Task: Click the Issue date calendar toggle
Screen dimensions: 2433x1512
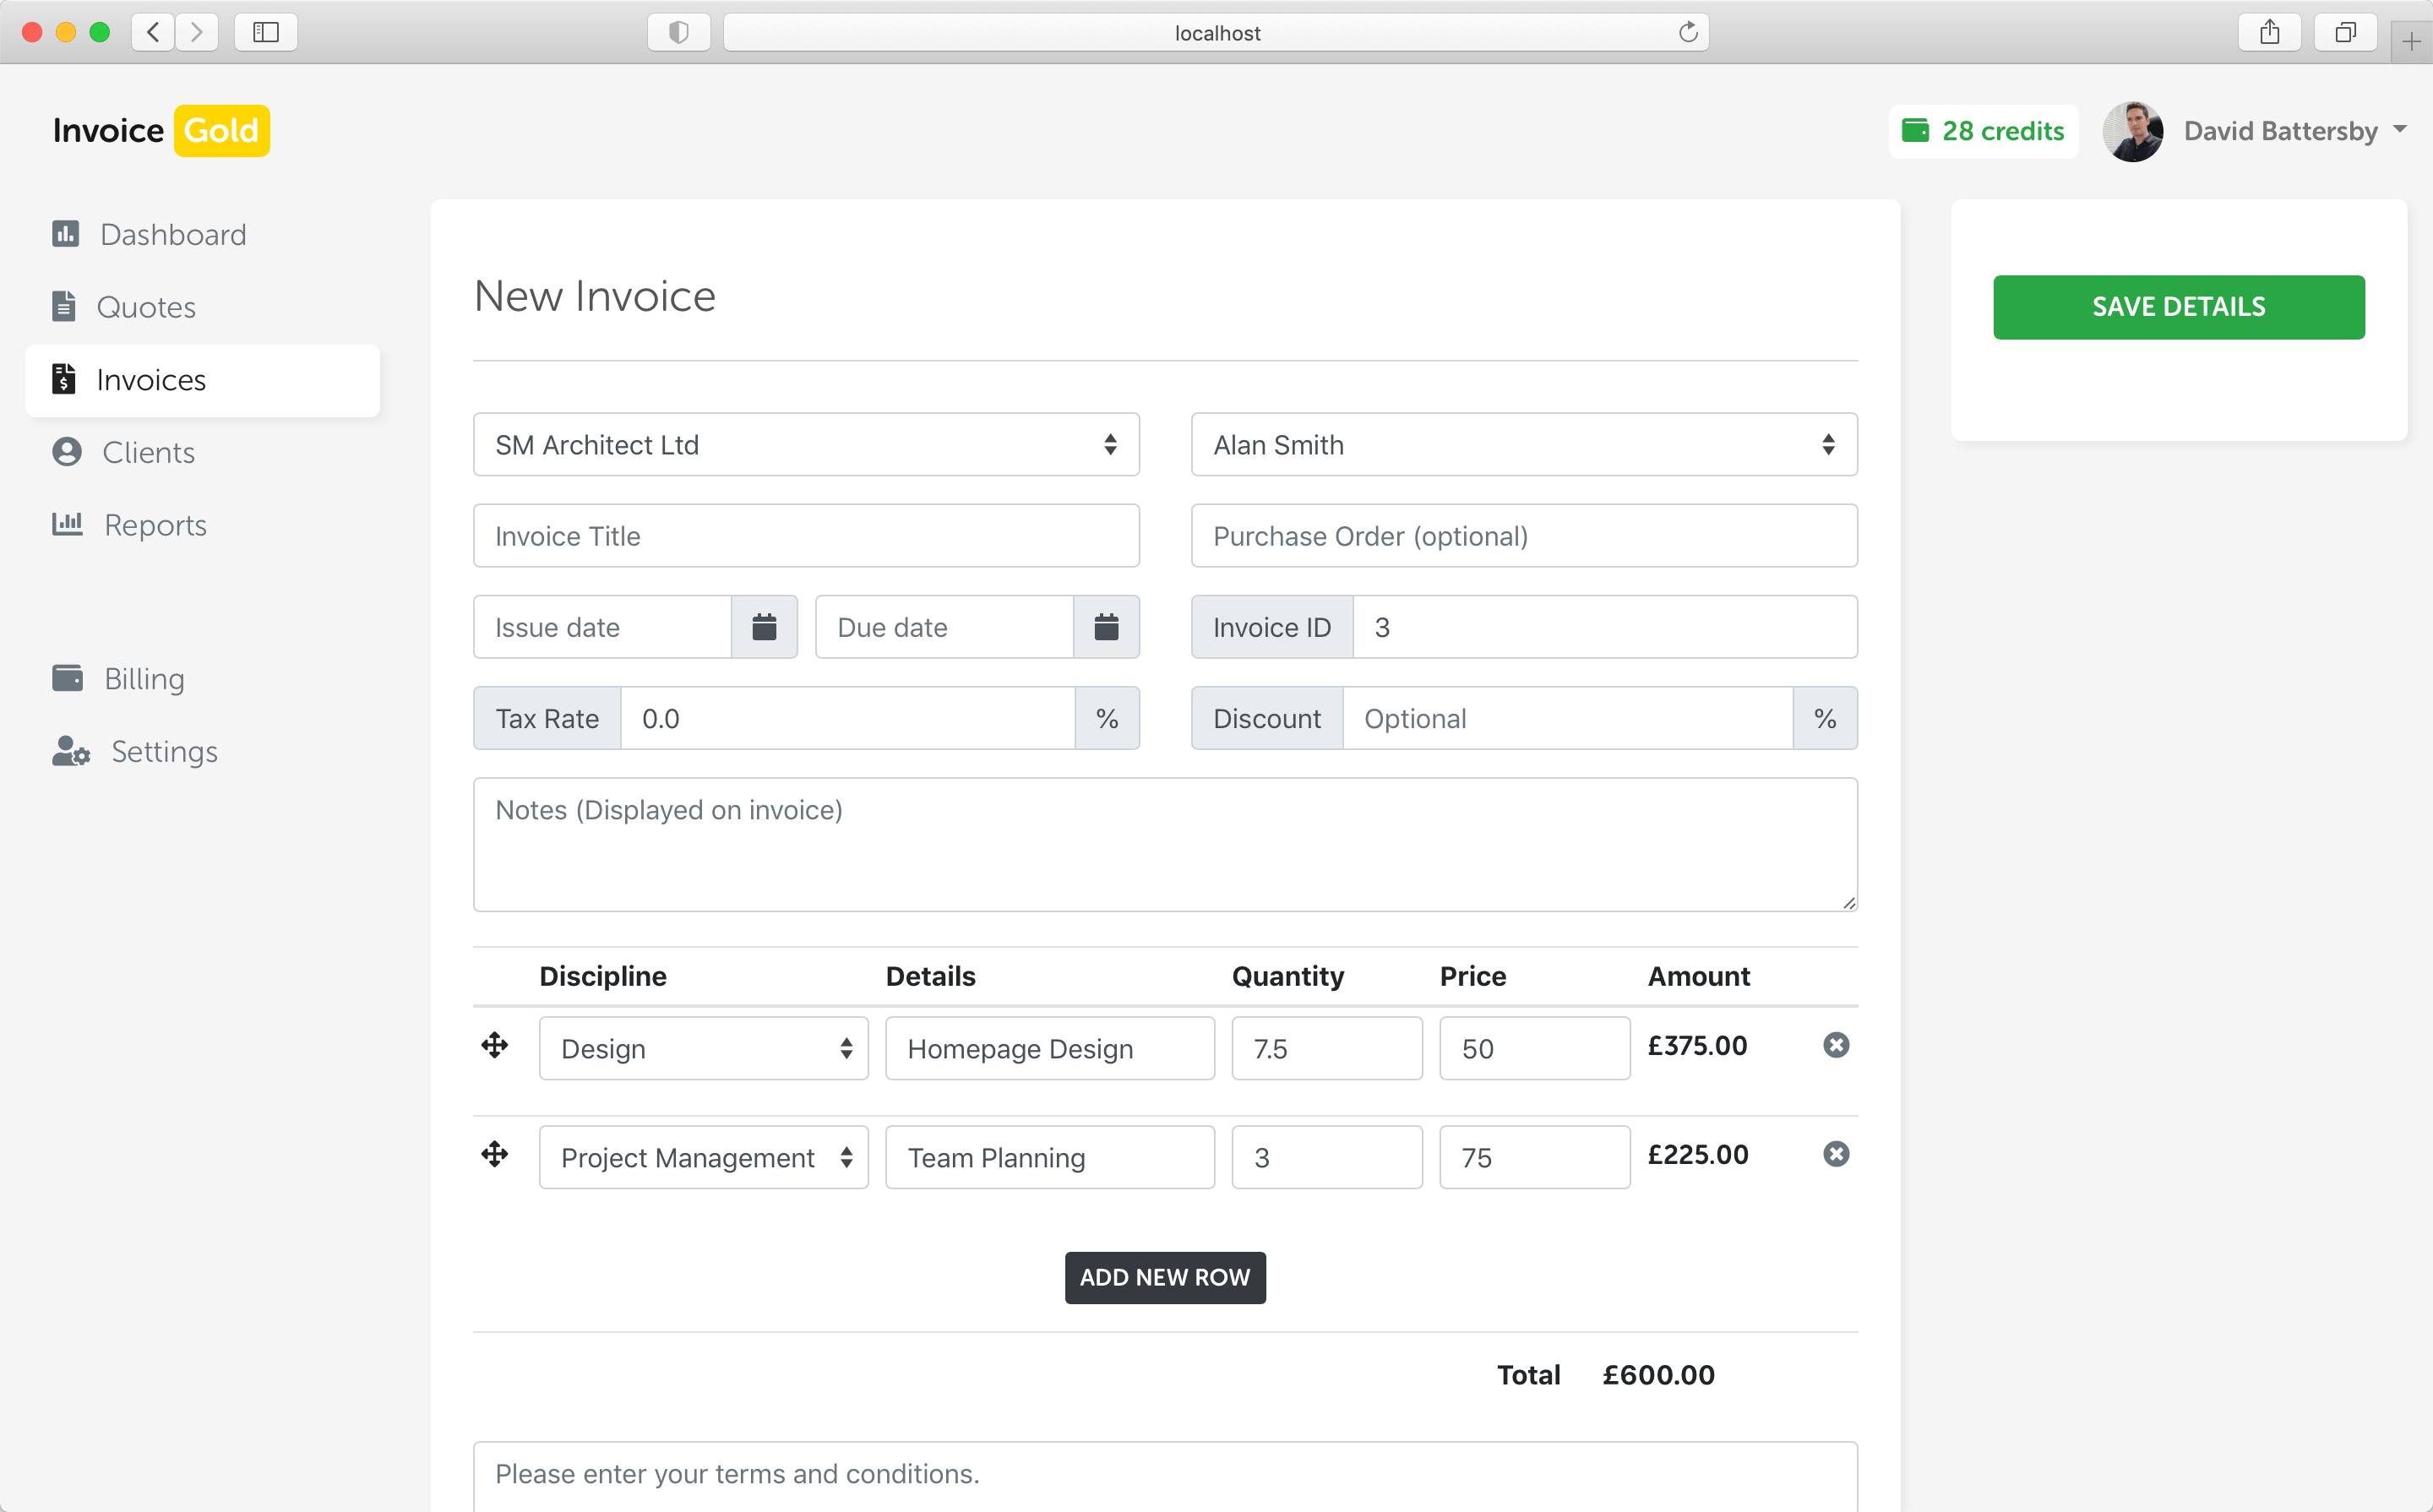Action: point(763,627)
